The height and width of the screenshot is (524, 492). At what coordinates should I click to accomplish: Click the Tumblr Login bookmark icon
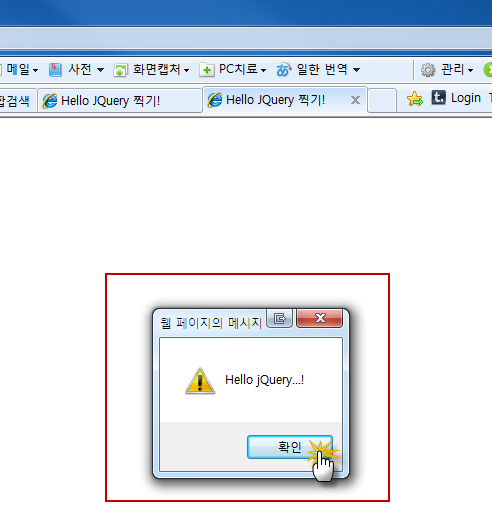point(438,98)
